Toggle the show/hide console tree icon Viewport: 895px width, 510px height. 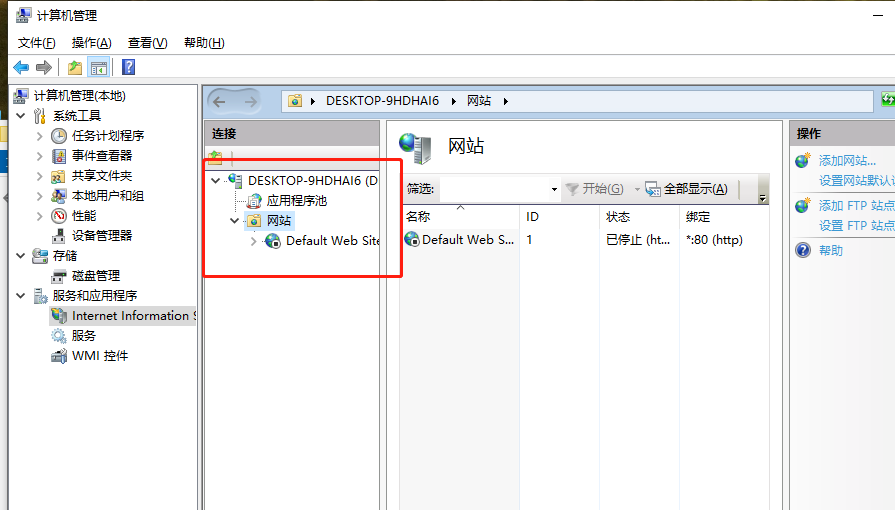point(99,67)
